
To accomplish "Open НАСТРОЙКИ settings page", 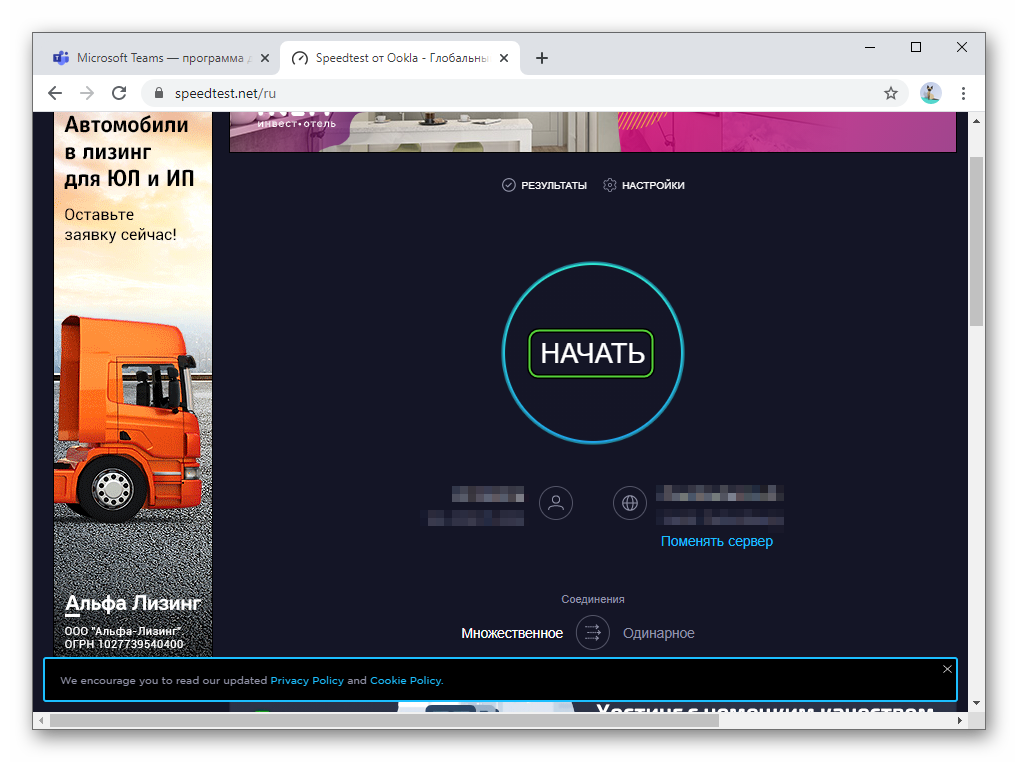I will [x=643, y=186].
